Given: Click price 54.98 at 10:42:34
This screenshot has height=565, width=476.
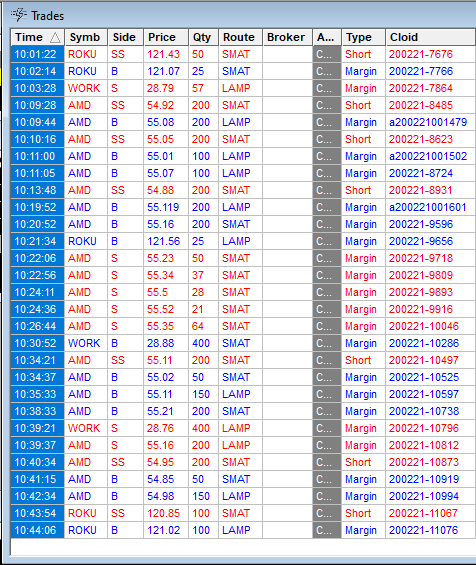Looking at the screenshot, I should pyautogui.click(x=160, y=496).
